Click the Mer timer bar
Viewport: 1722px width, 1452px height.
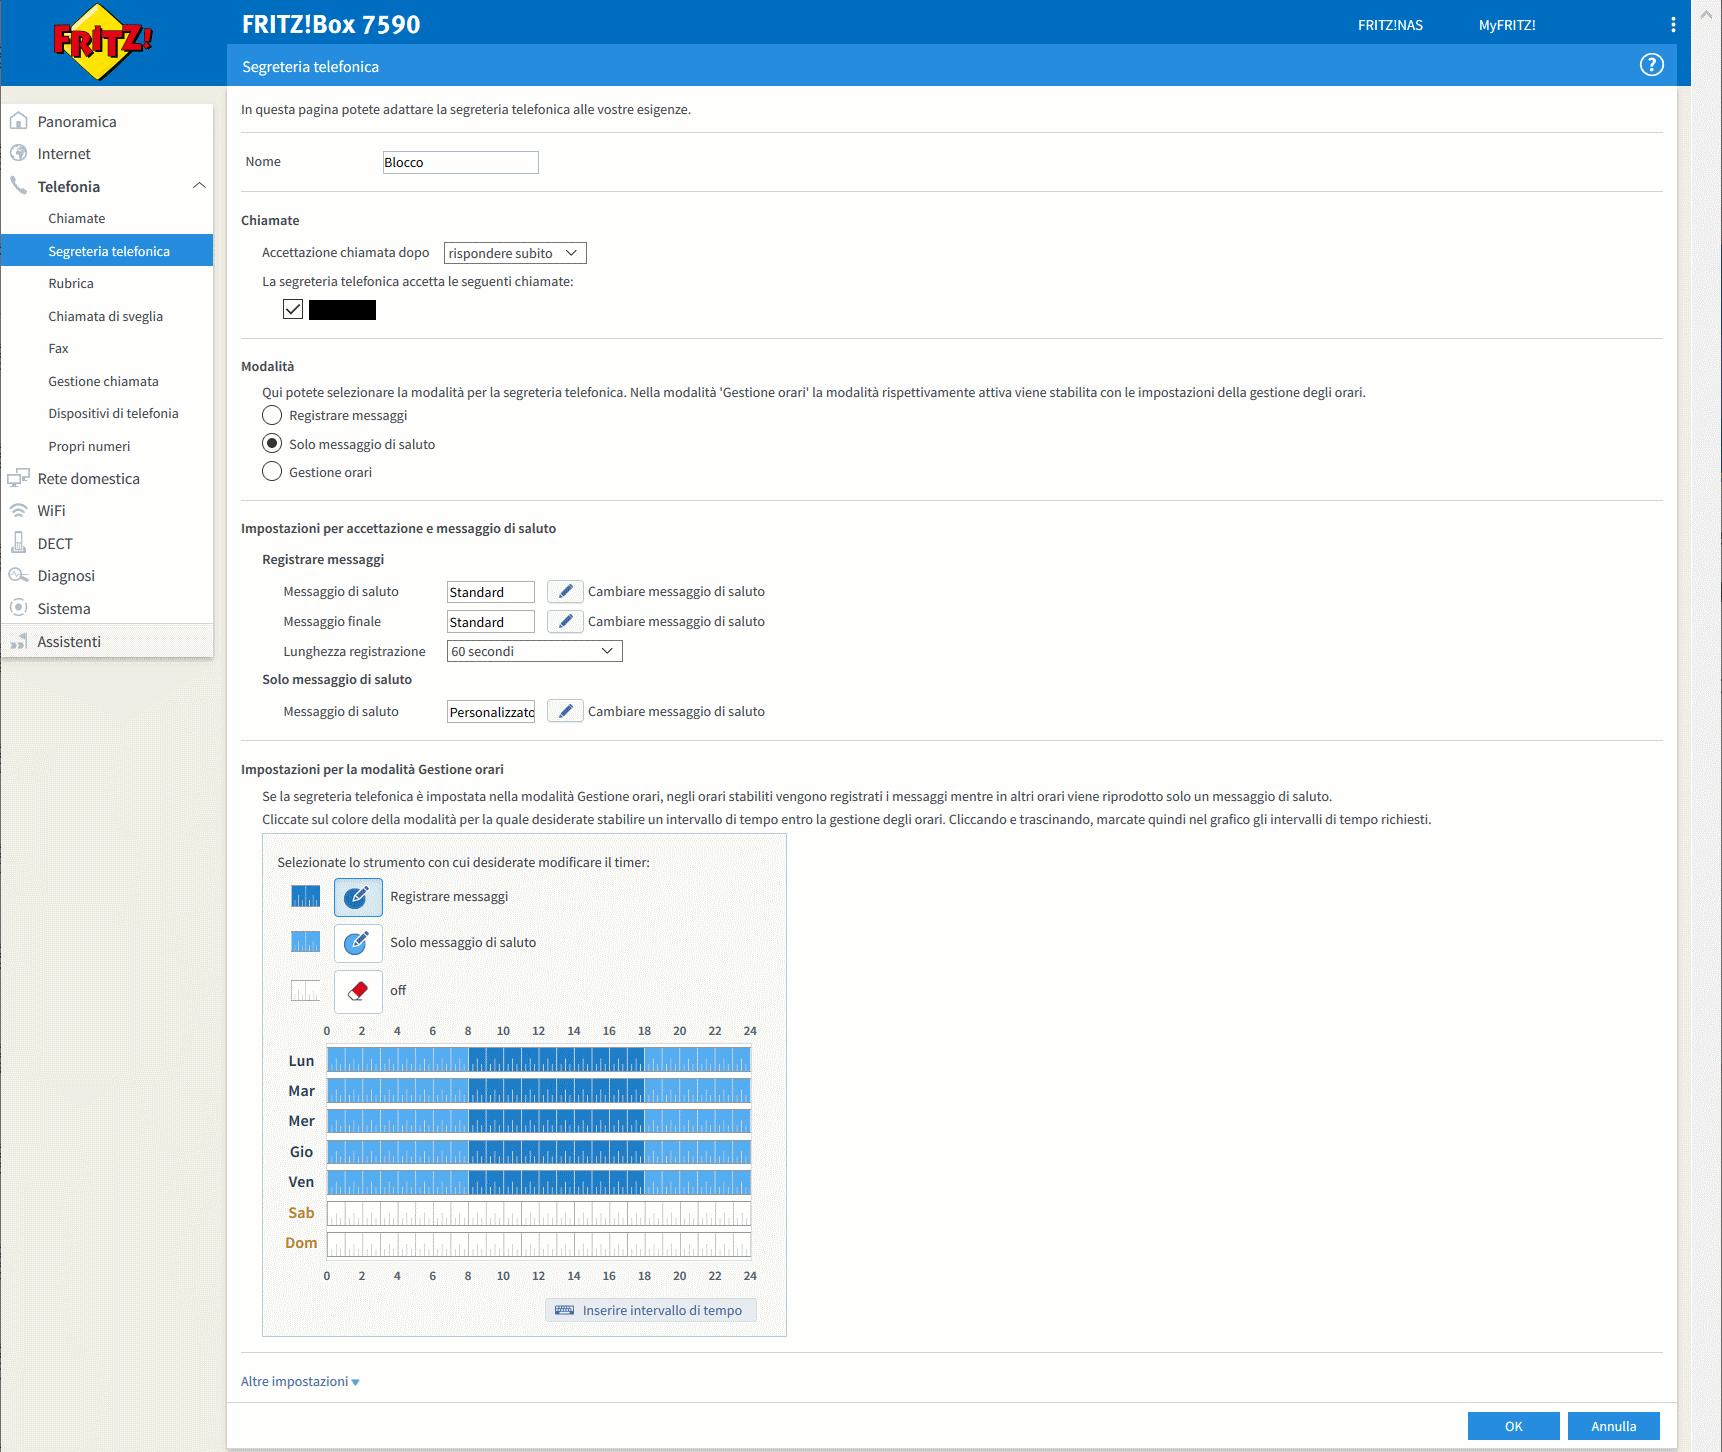(539, 1121)
